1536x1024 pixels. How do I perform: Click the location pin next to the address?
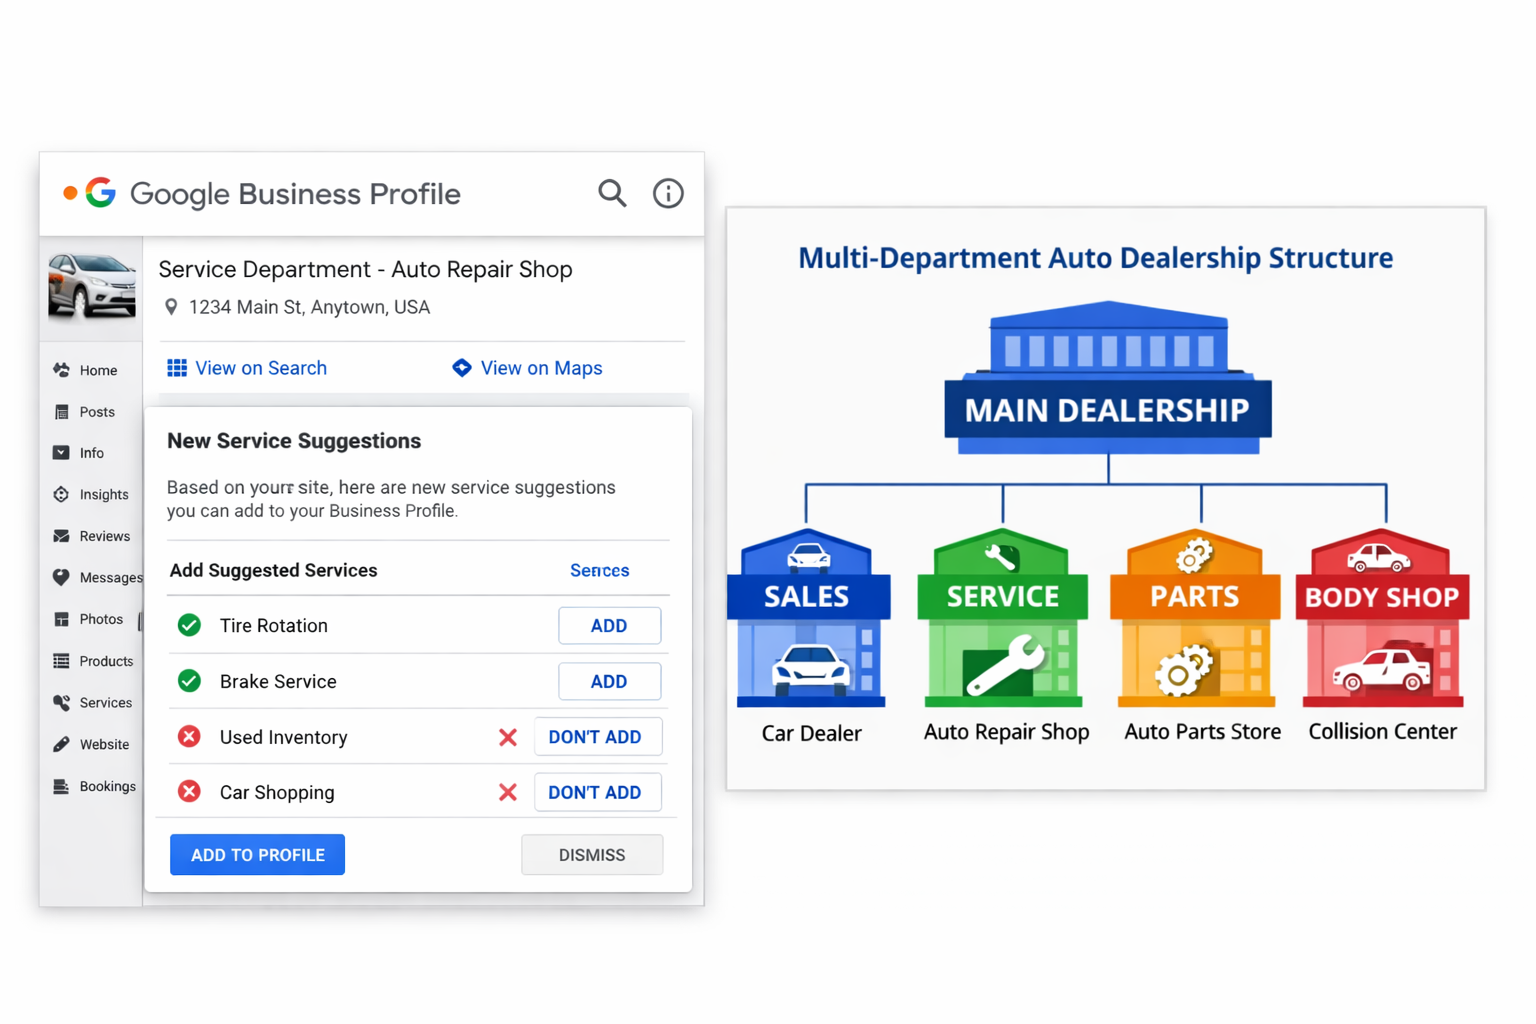coord(170,307)
